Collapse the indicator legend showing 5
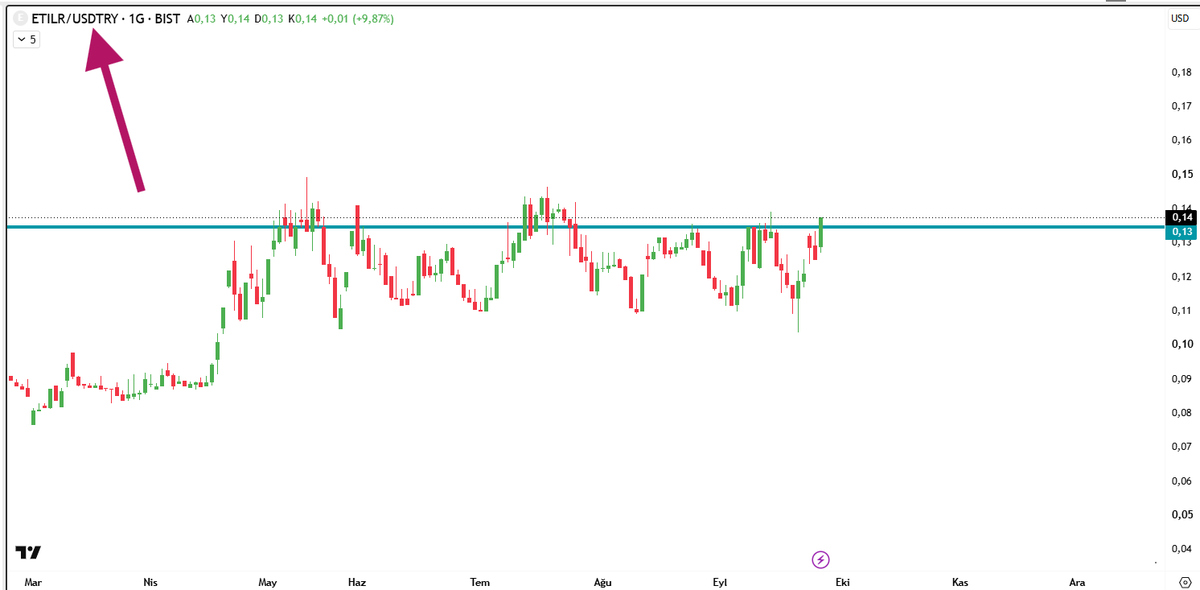Screen dimensions: 1200x590 click(26, 40)
